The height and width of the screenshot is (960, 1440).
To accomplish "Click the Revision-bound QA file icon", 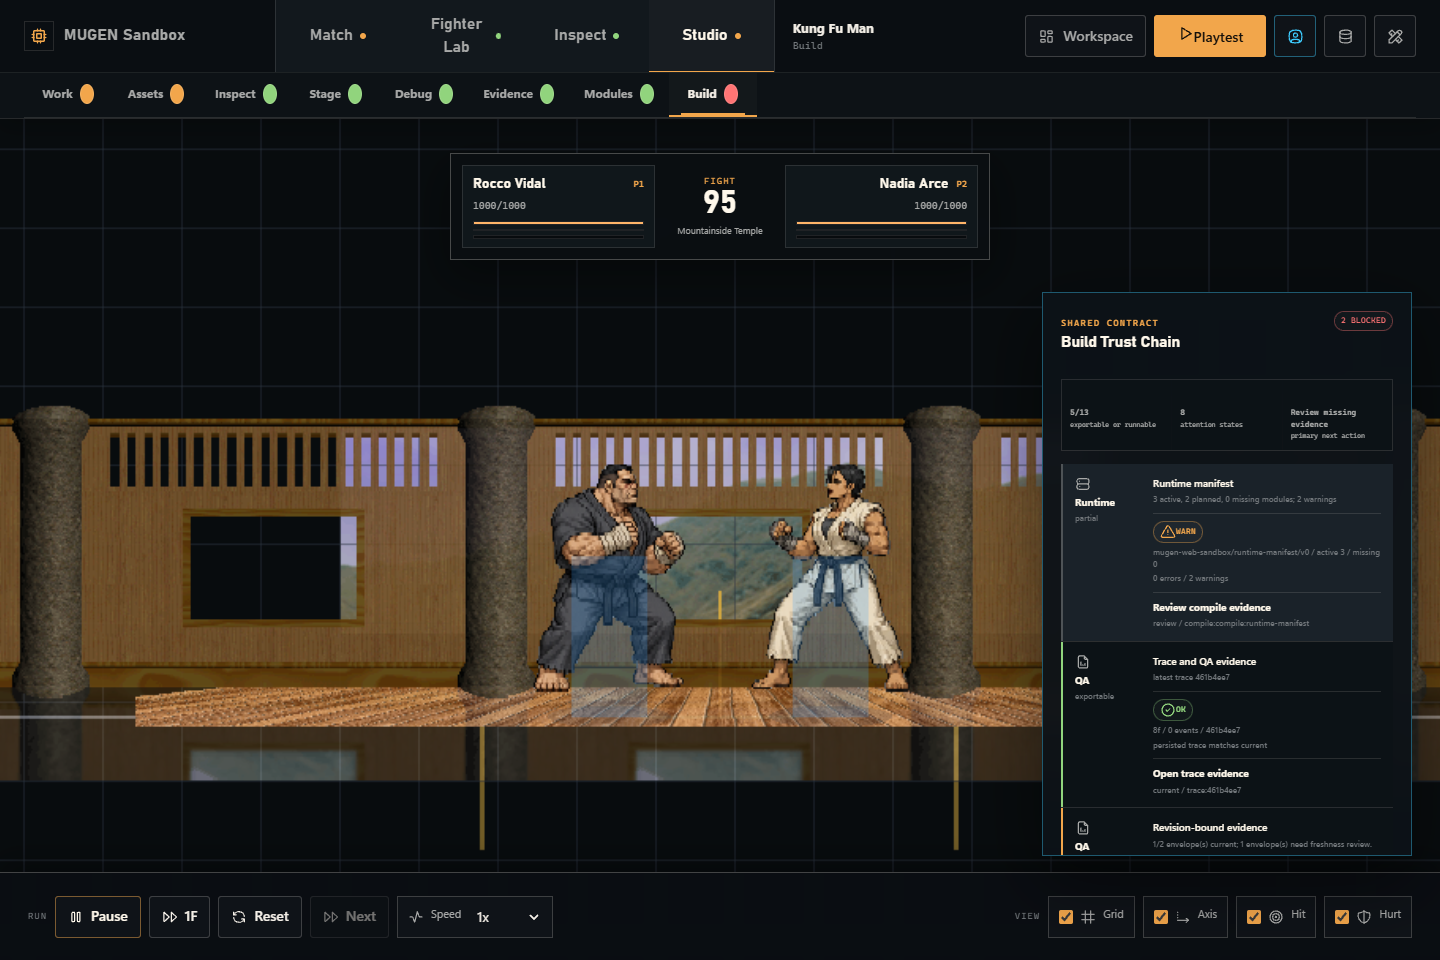I will click(1082, 828).
